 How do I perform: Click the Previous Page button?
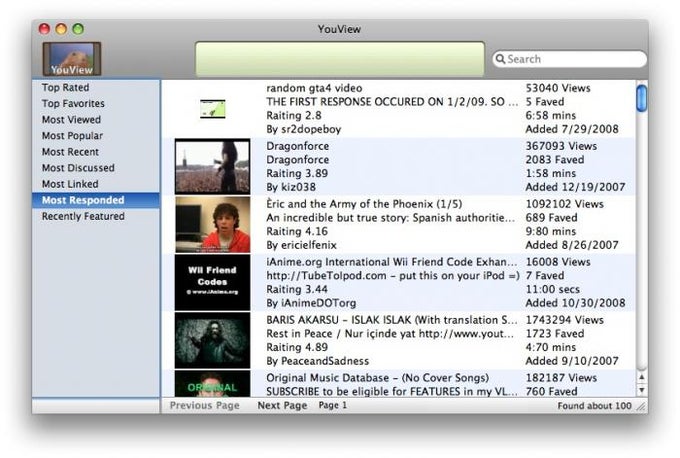[x=205, y=406]
